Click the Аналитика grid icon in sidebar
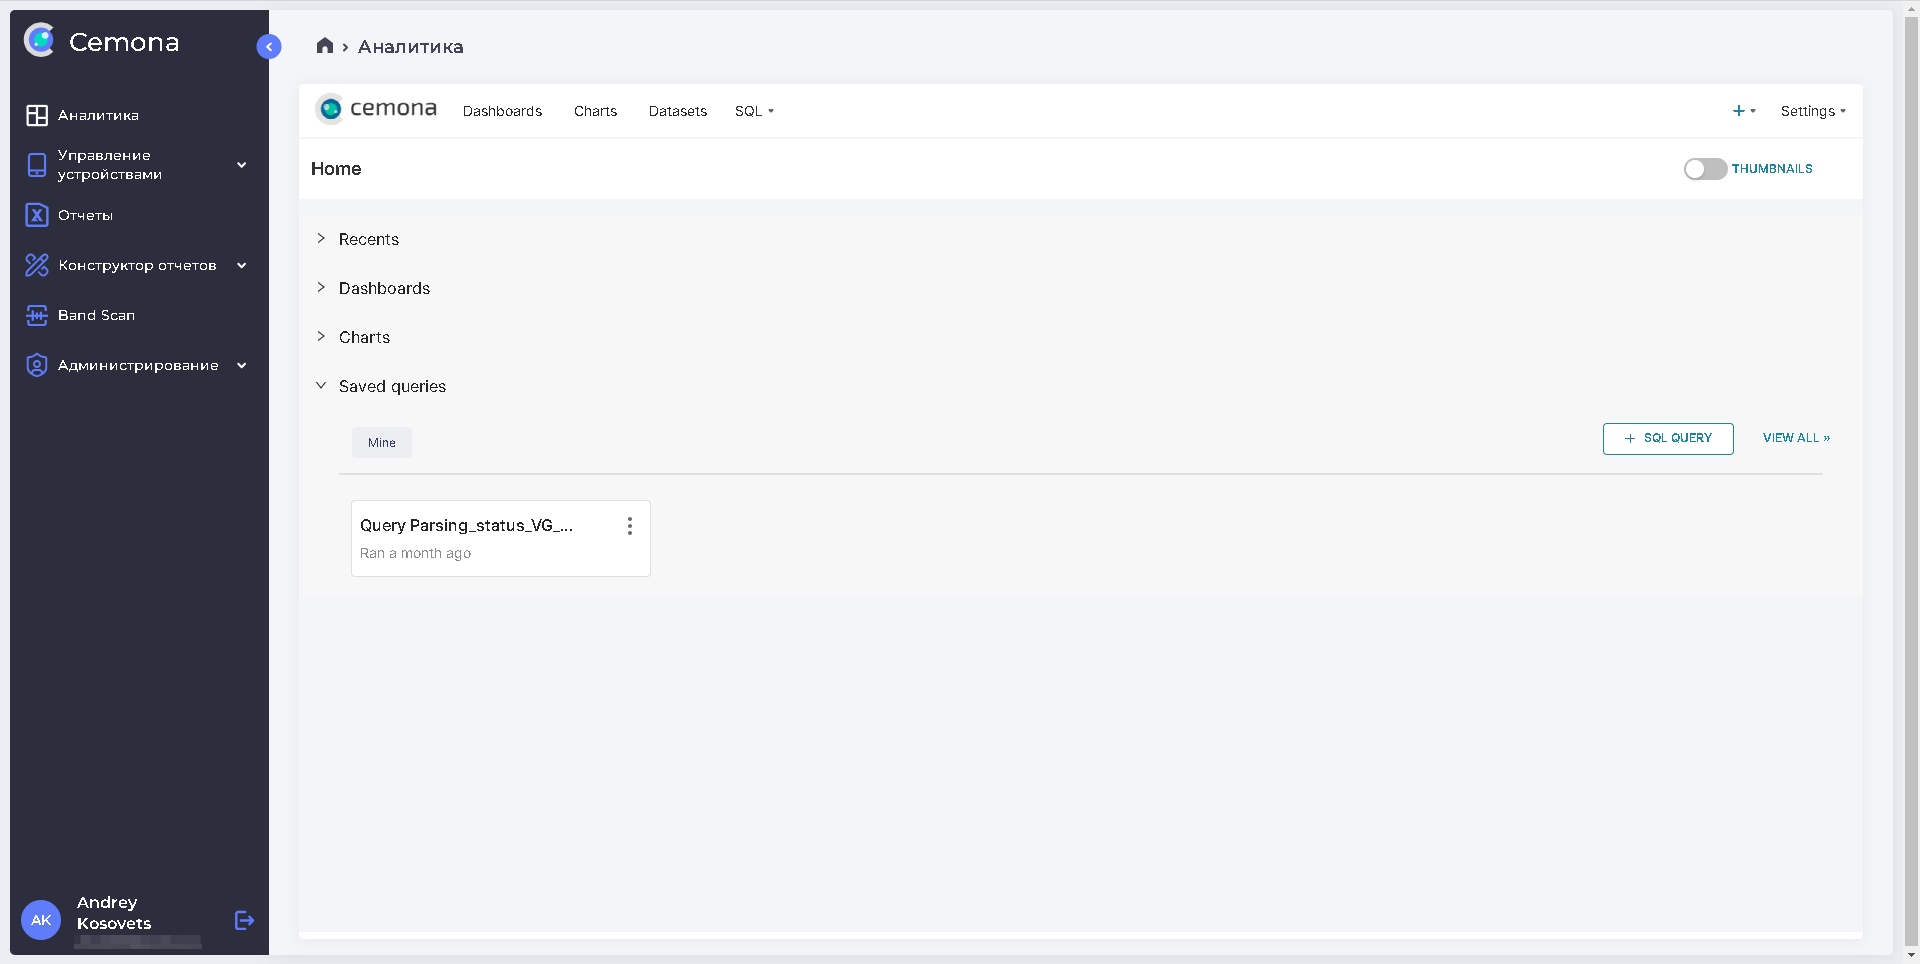 pyautogui.click(x=37, y=116)
